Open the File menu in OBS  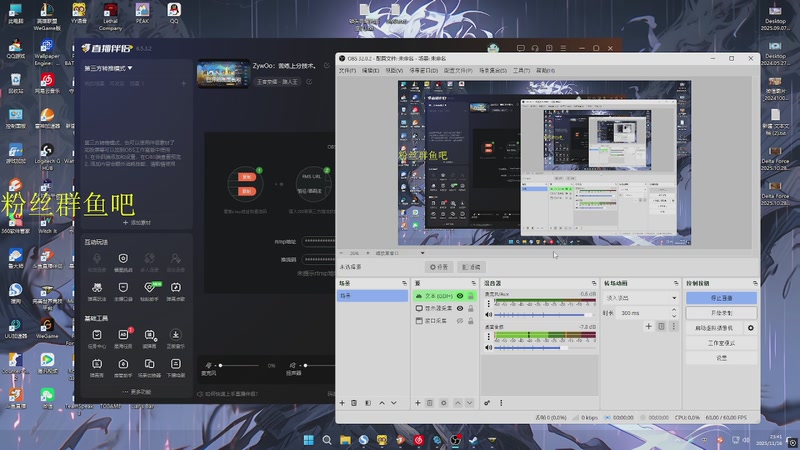tap(347, 70)
